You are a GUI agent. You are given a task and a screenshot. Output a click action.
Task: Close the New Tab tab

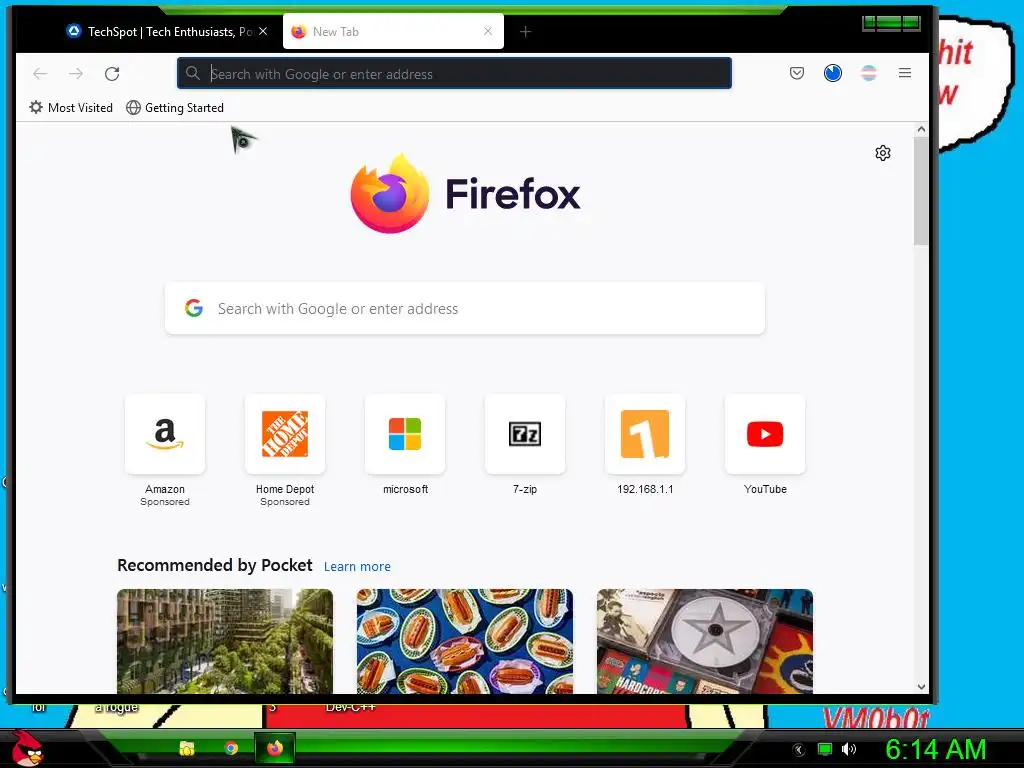[x=488, y=31]
